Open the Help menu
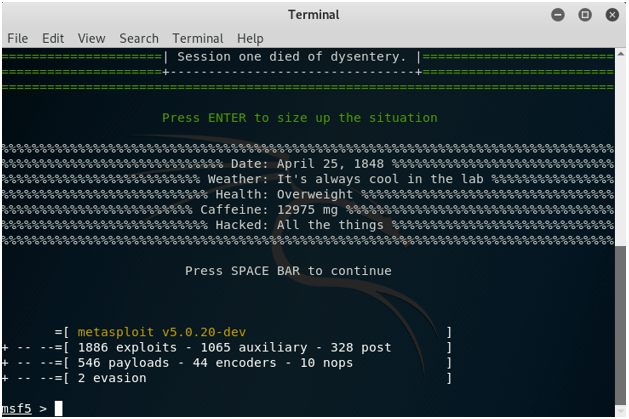This screenshot has height=419, width=629. coord(250,38)
